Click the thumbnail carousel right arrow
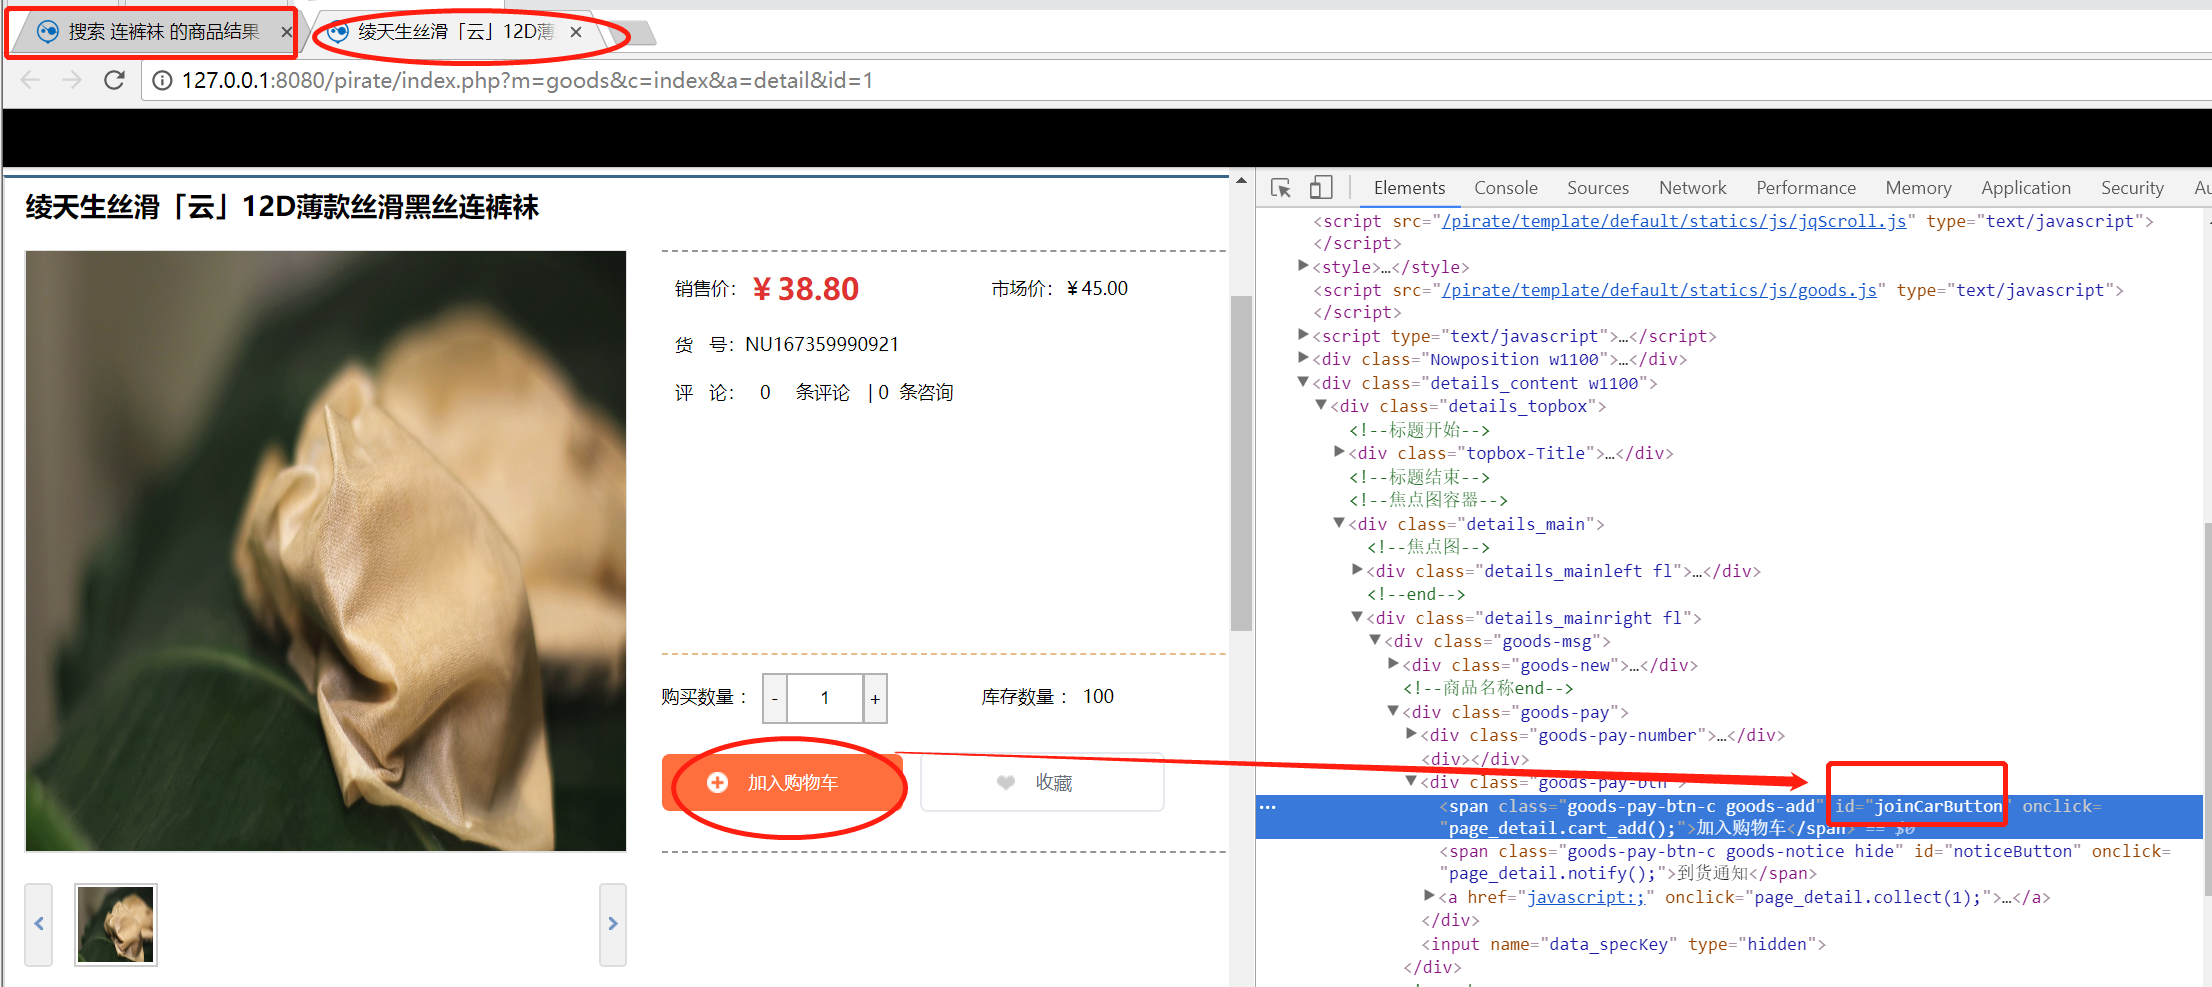This screenshot has height=987, width=2212. 613,924
